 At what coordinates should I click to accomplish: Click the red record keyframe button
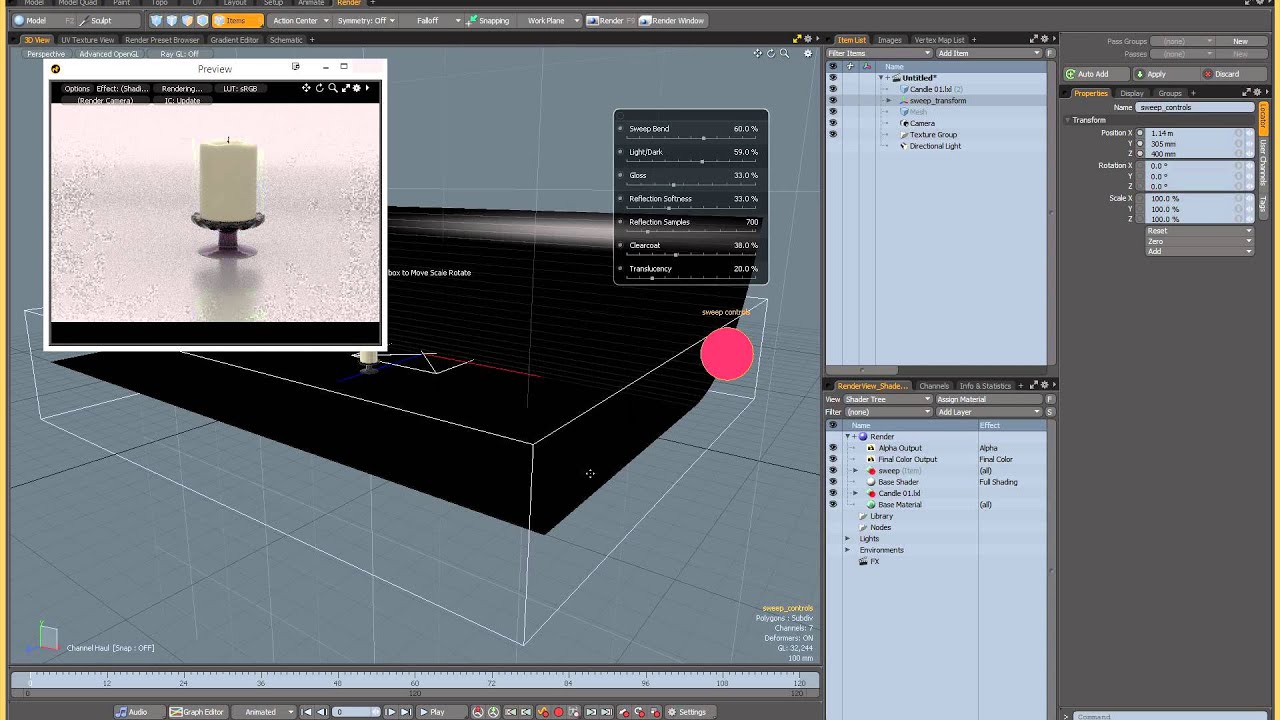pos(558,712)
